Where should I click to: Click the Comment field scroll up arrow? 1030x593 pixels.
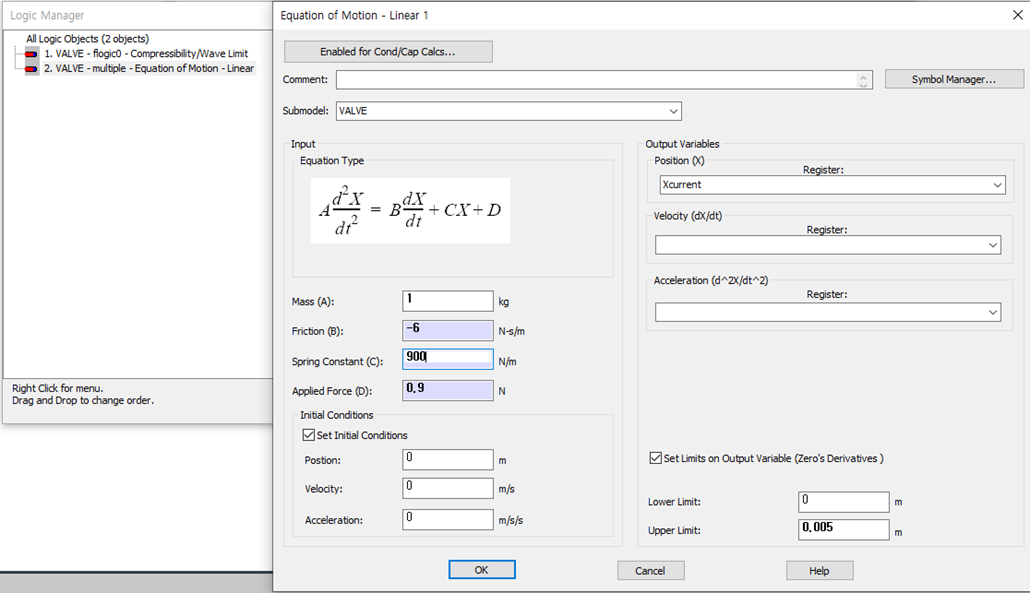pos(864,76)
